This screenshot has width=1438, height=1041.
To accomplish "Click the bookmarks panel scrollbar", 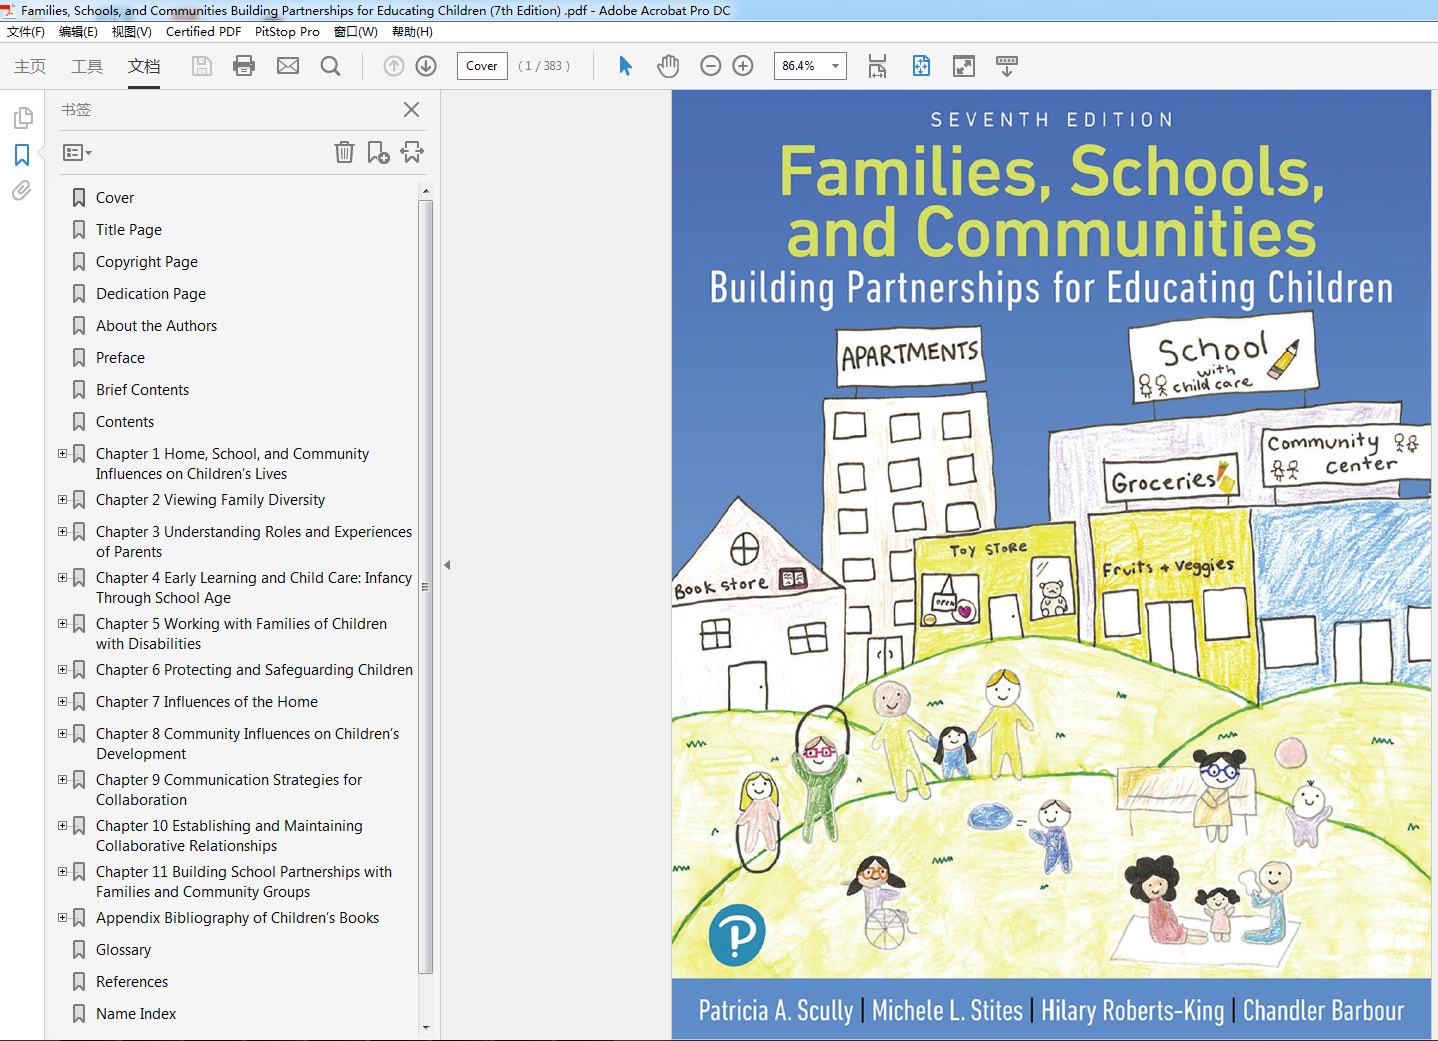I will 426,587.
